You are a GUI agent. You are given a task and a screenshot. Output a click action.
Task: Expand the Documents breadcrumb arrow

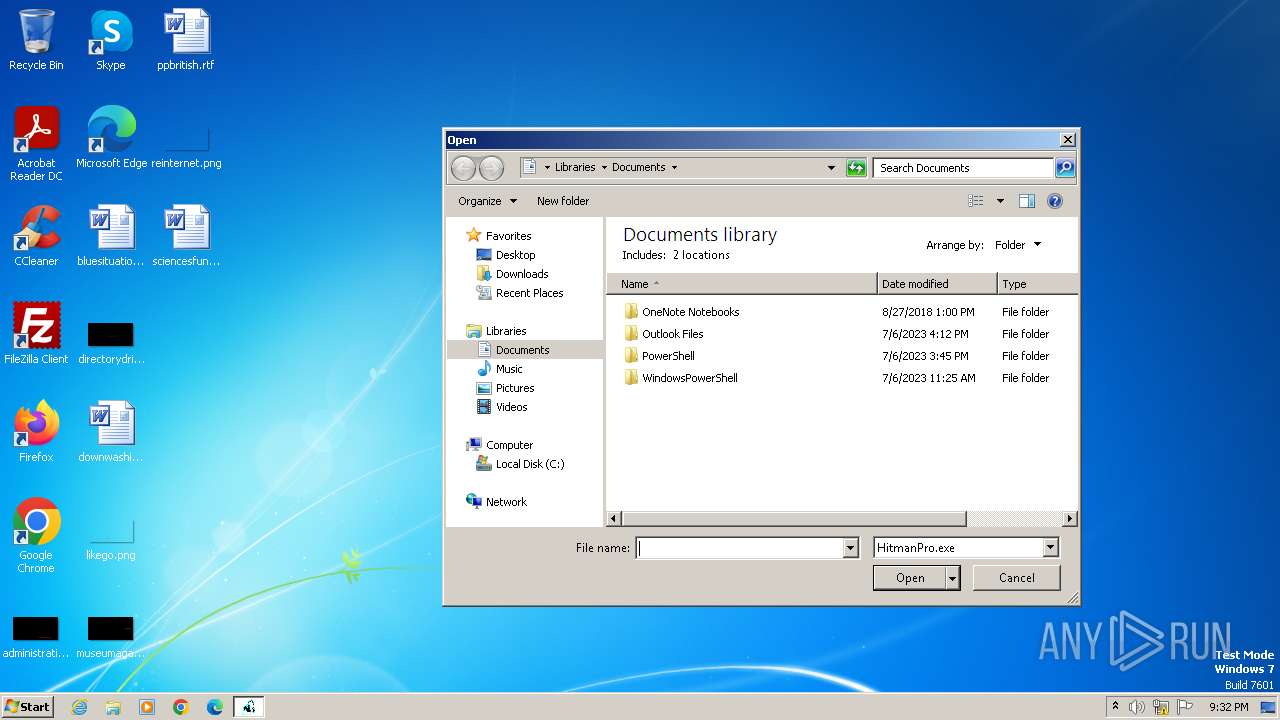coord(674,168)
